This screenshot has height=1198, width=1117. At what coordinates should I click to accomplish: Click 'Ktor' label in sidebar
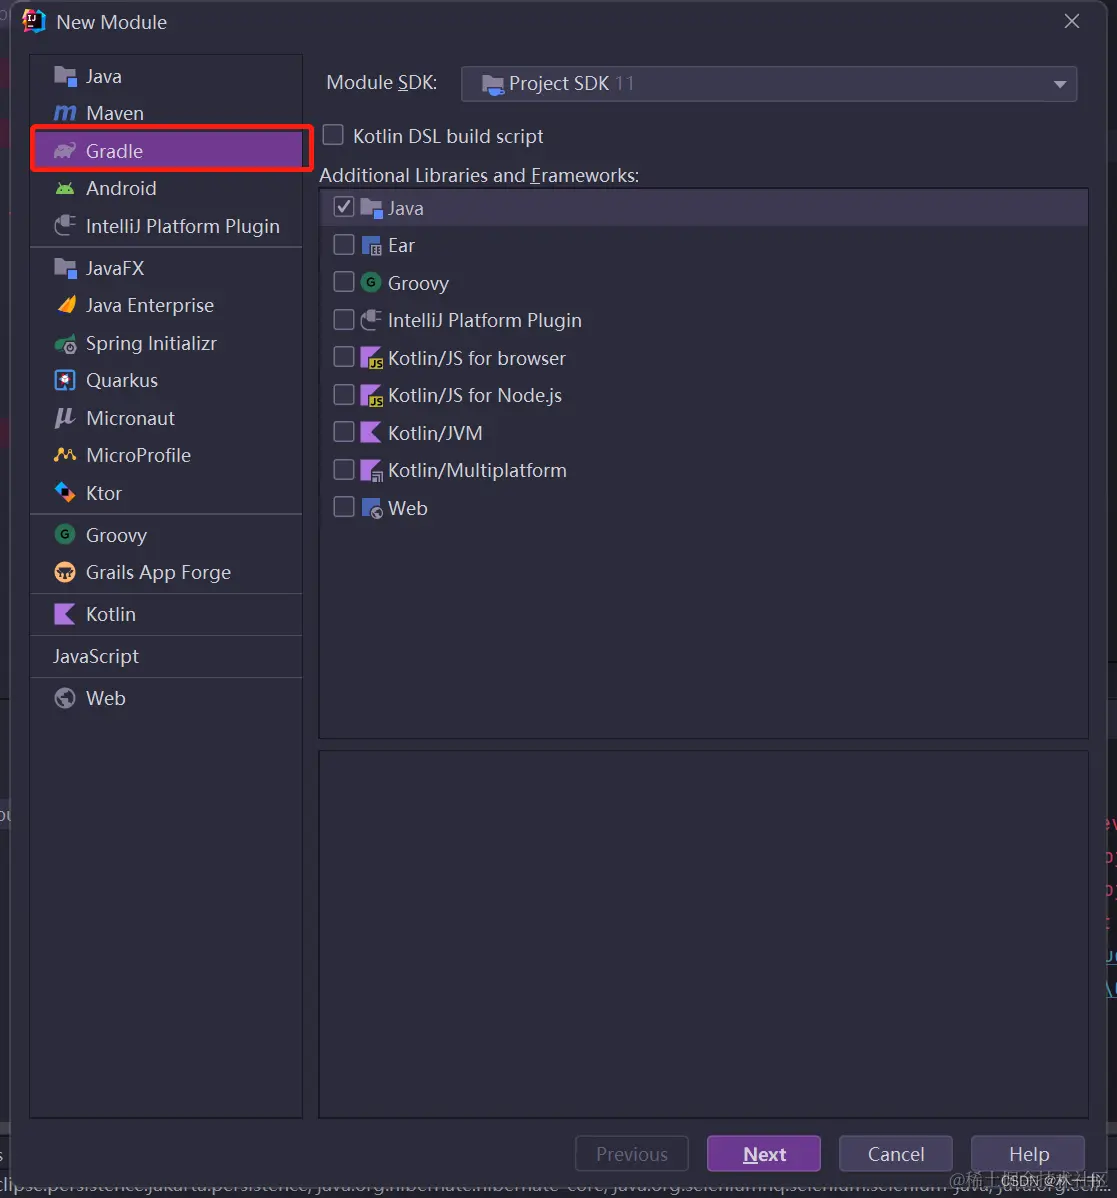(104, 494)
